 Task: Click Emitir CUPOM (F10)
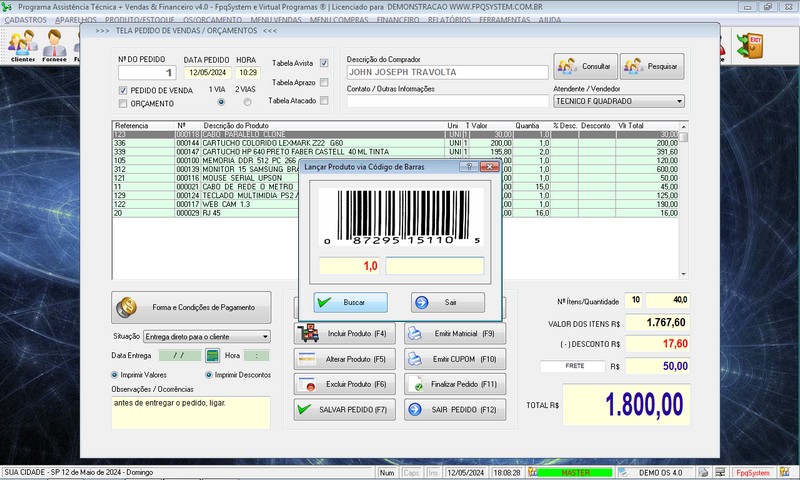[455, 359]
